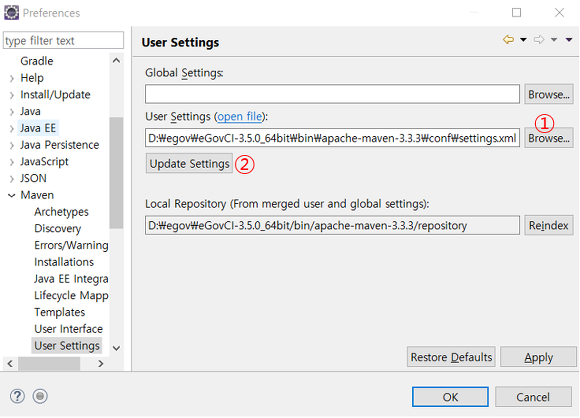Image resolution: width=580 pixels, height=418 pixels.
Task: Click the oomph recorder circle icon
Action: (x=40, y=396)
